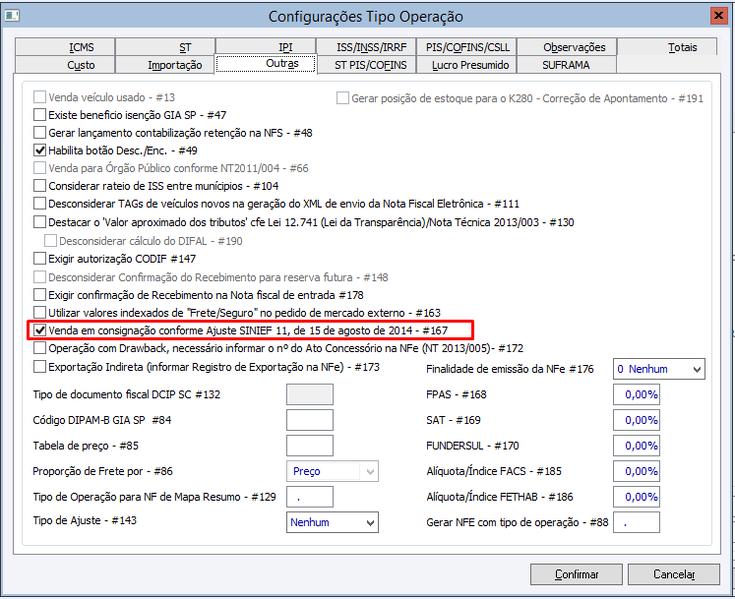Open the ST PIS/COFINS tab
Viewport: 735px width, 599px height.
point(366,65)
